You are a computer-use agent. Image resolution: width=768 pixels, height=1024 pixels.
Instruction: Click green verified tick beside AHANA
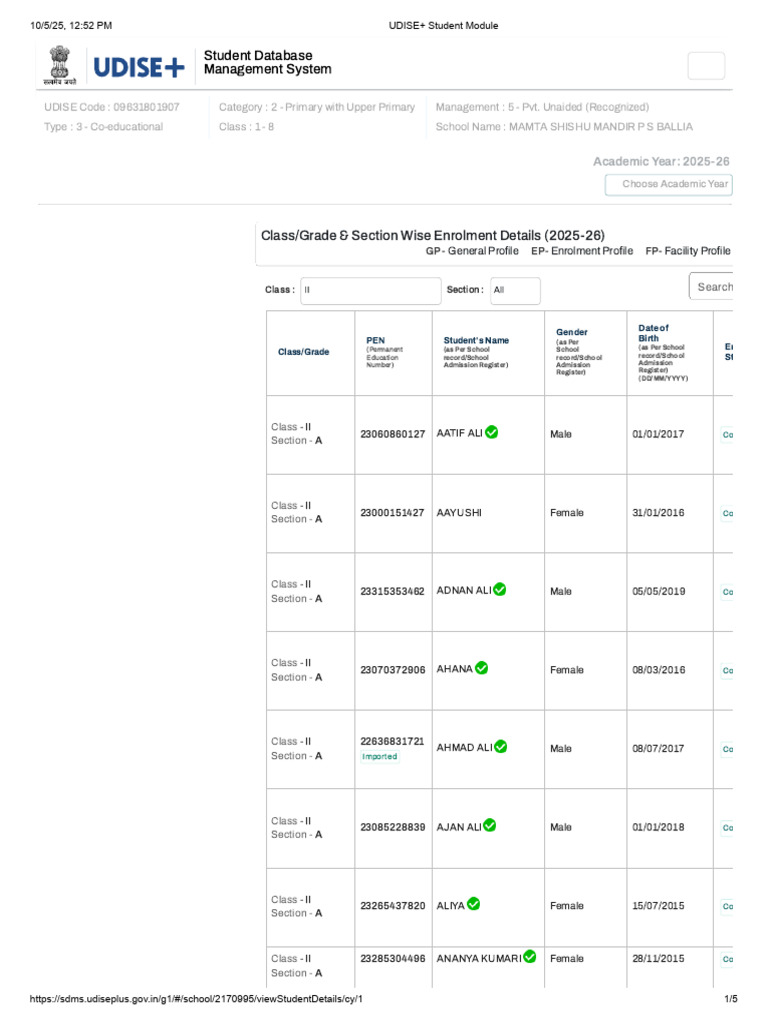(481, 668)
